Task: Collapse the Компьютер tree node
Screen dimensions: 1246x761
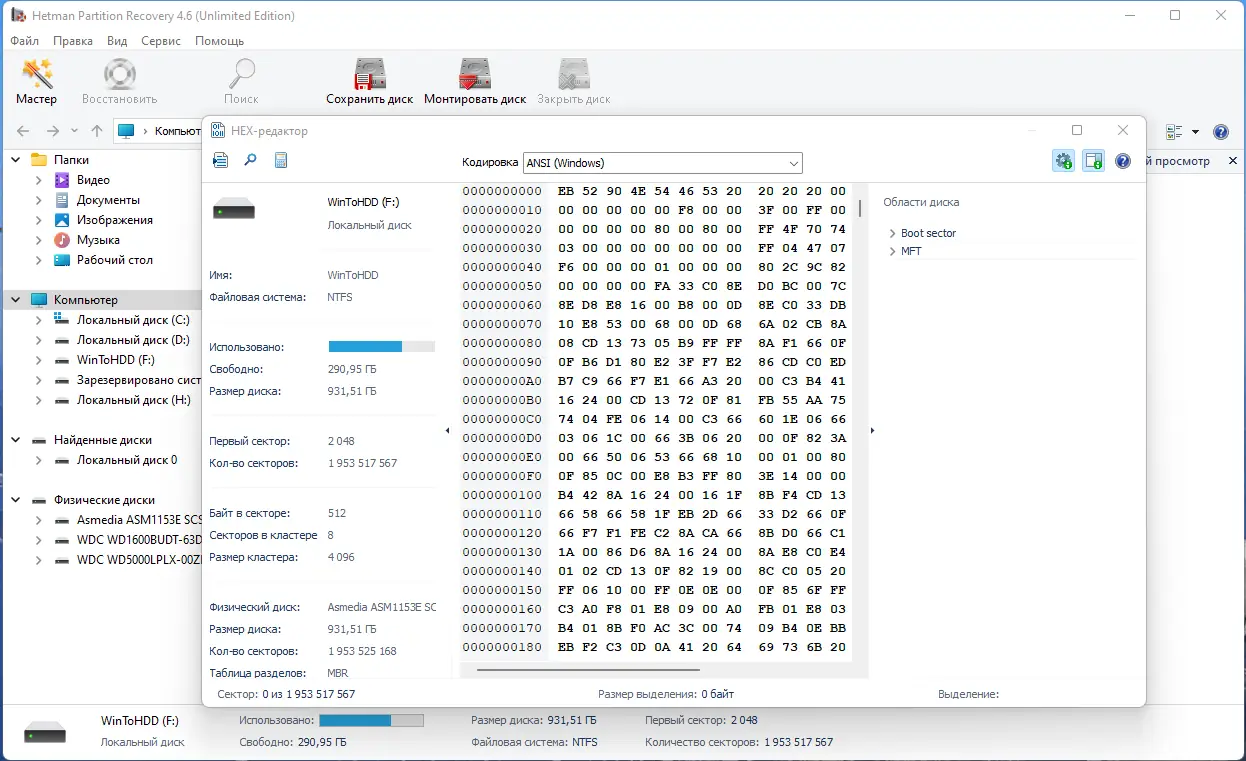Action: [16, 300]
